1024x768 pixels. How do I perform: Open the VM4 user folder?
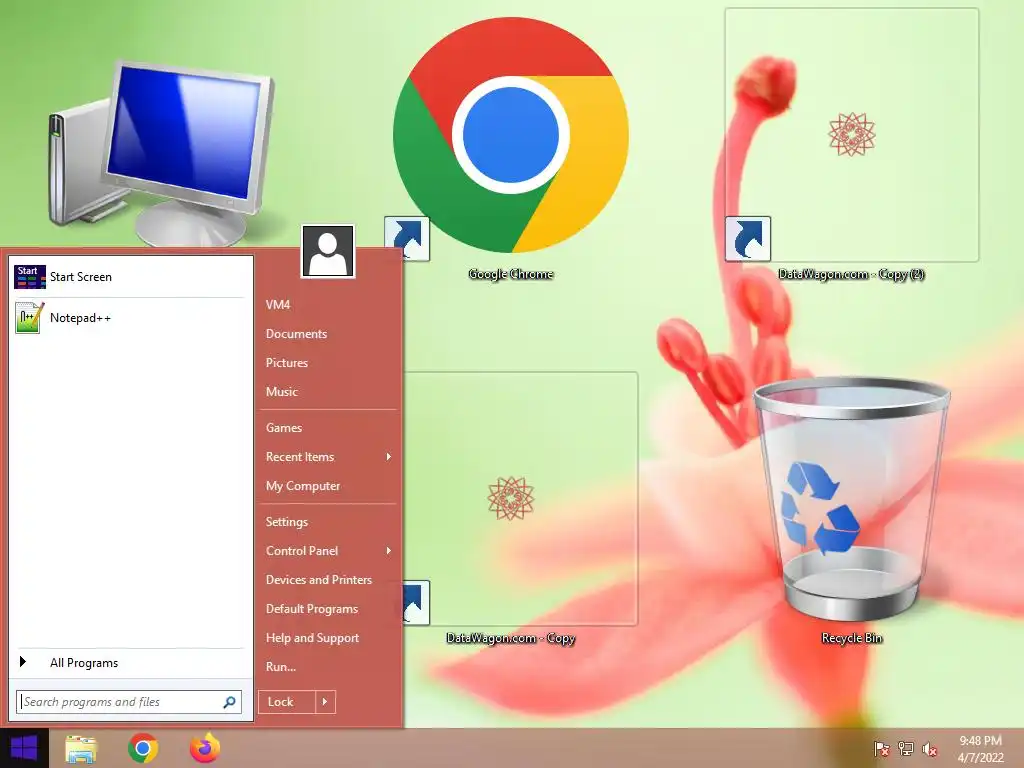pos(278,305)
